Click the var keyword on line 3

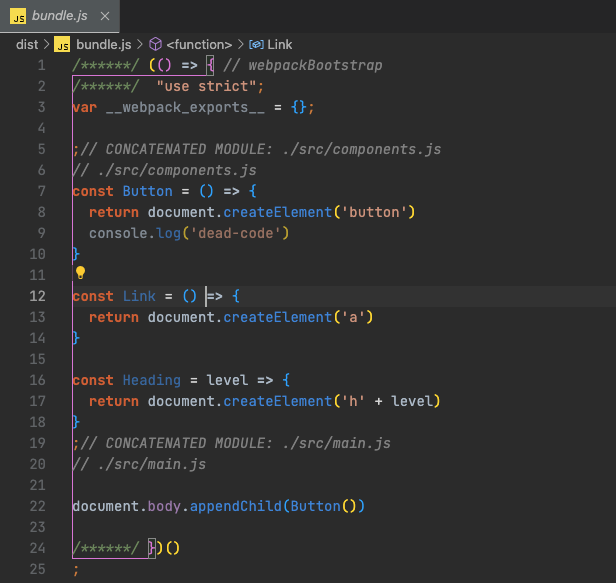85,107
